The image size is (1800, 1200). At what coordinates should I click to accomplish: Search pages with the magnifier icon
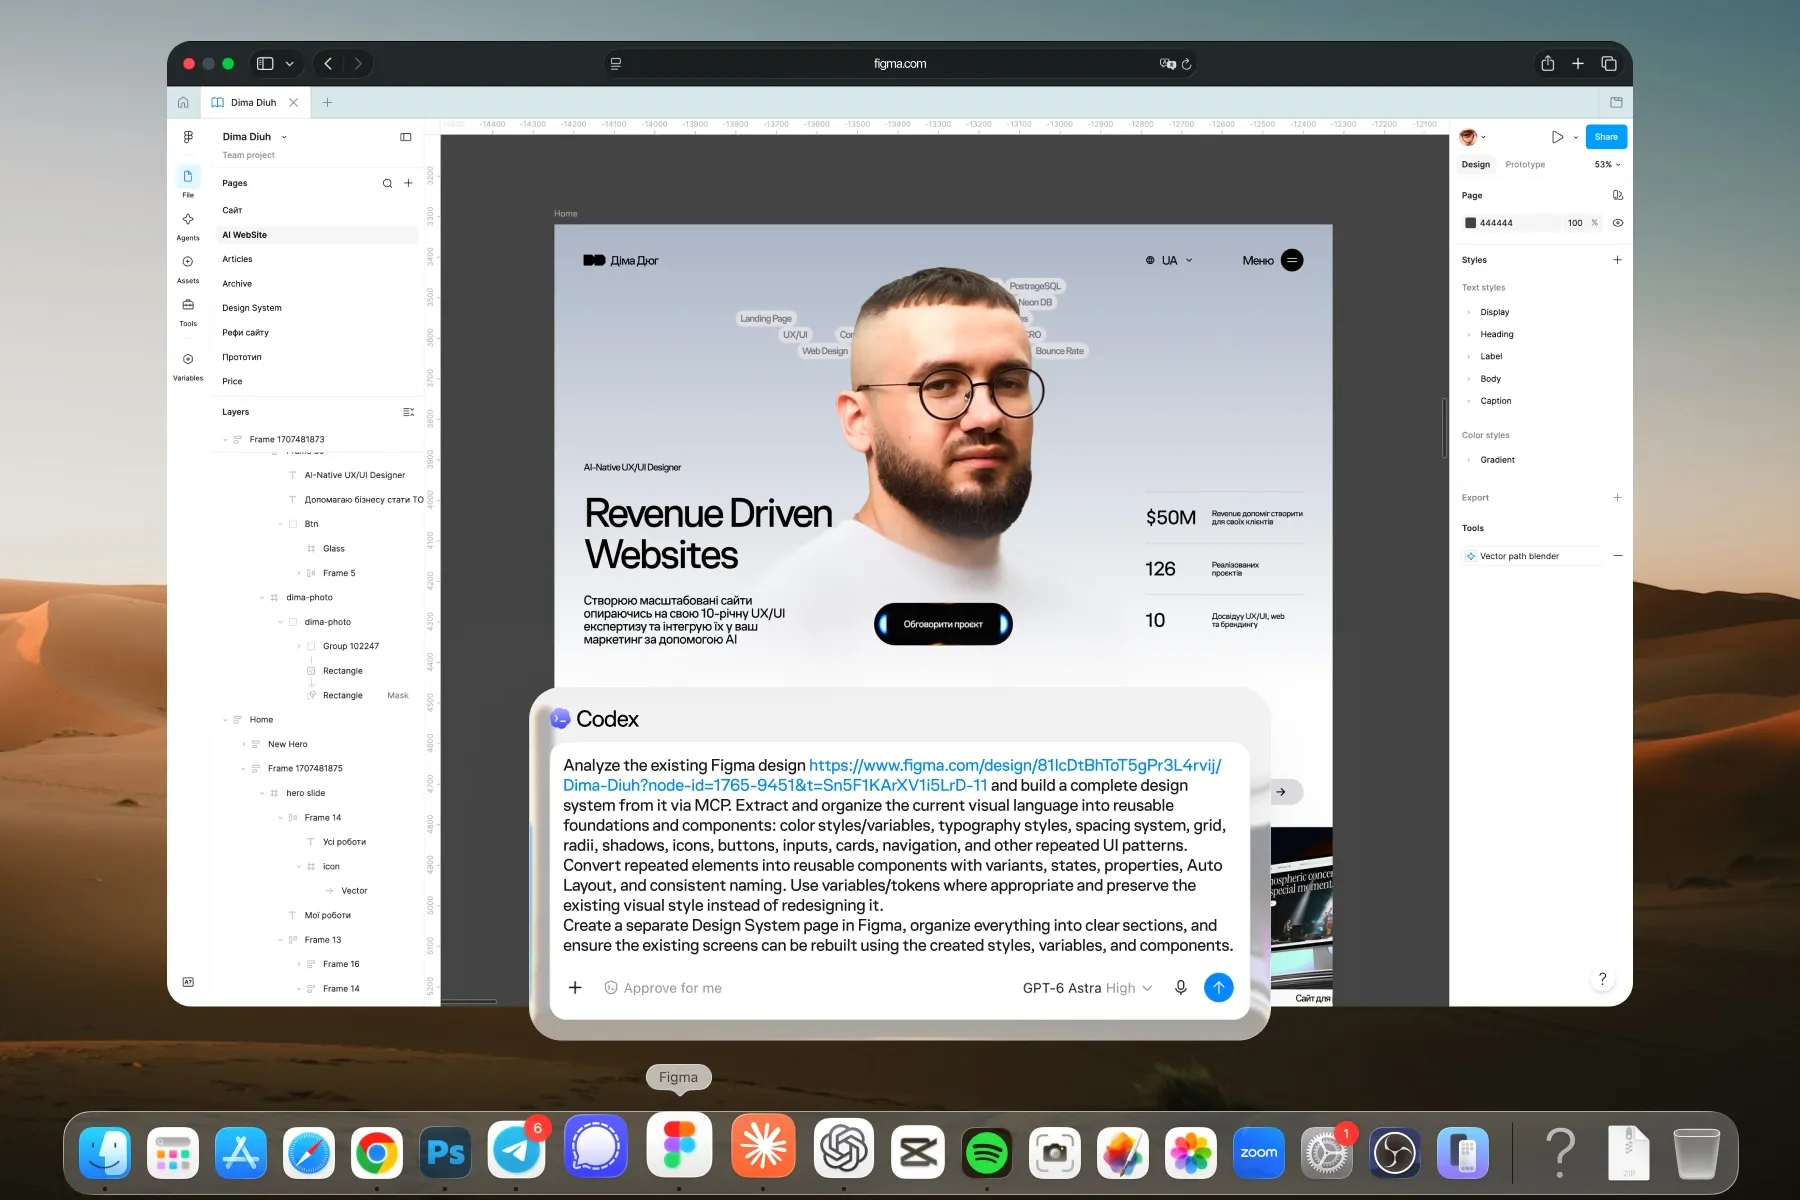pos(387,183)
